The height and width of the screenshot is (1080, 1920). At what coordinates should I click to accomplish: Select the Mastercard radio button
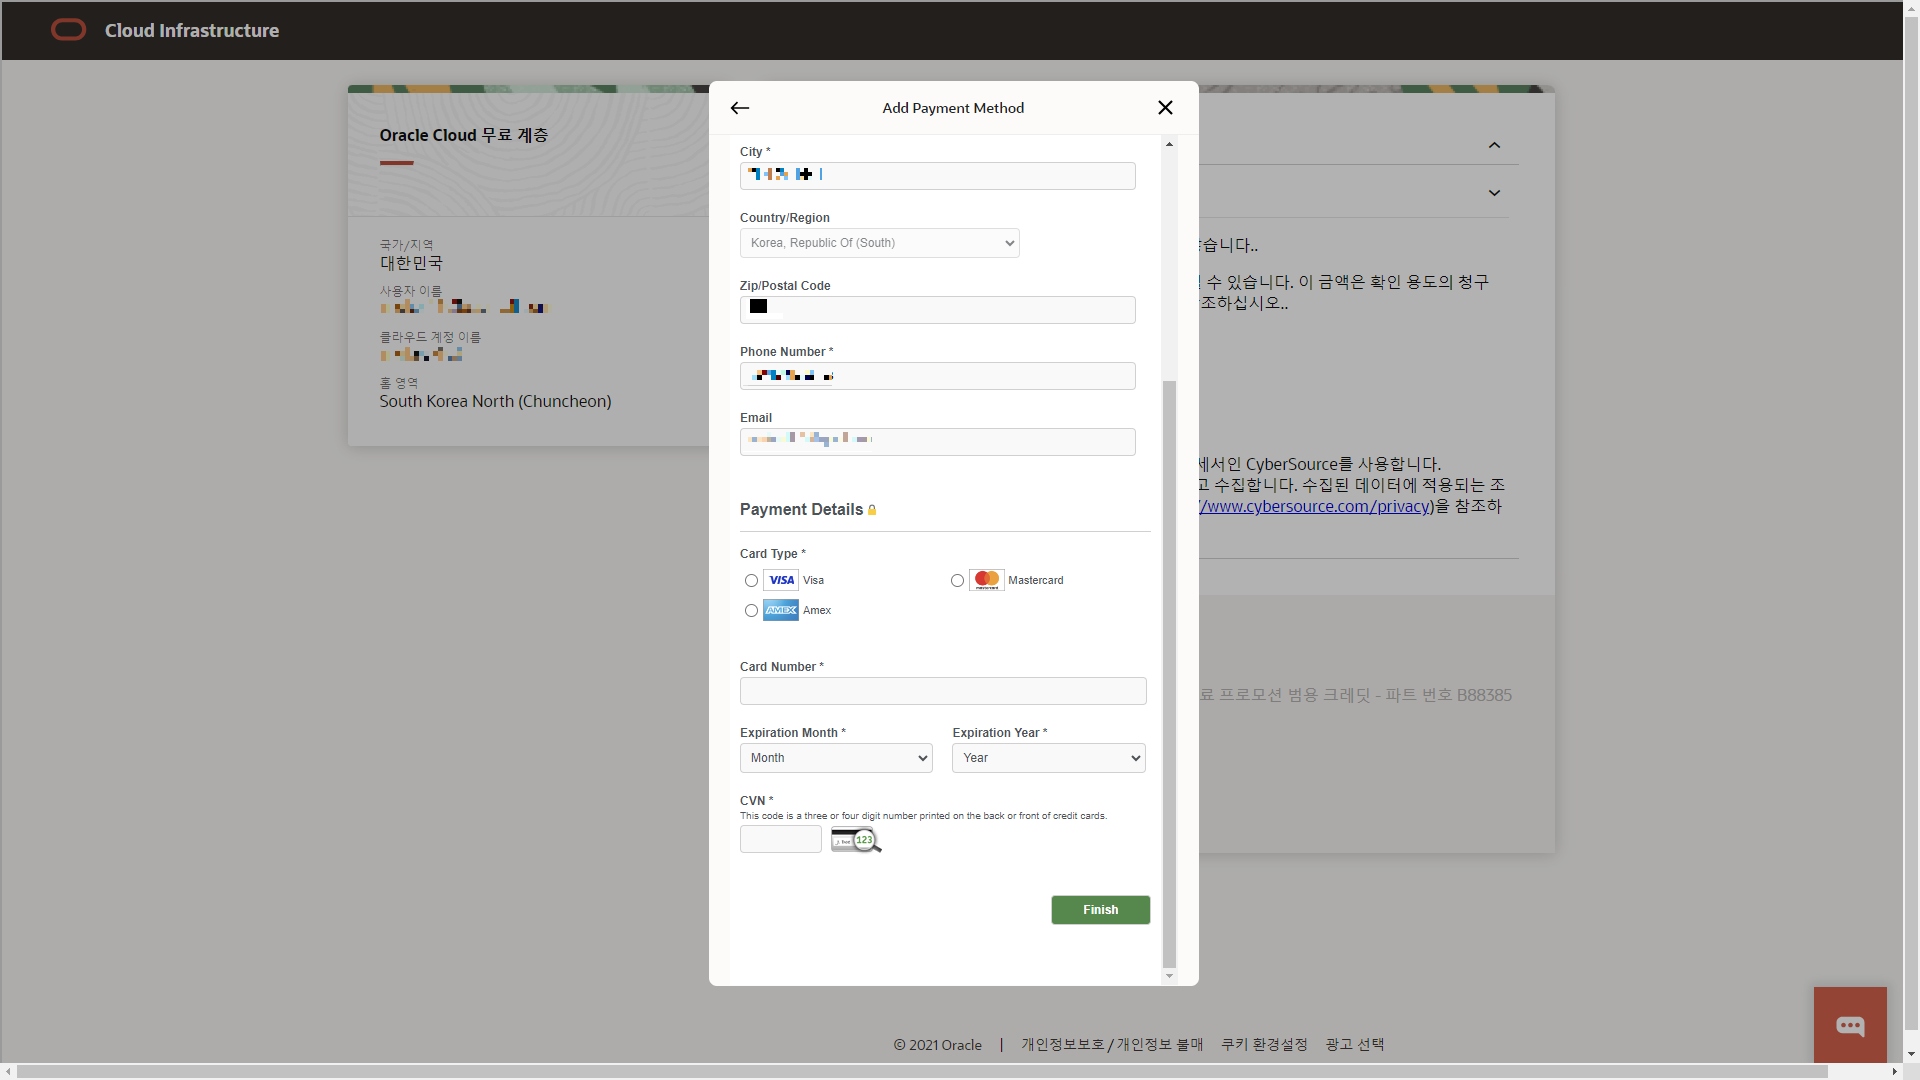click(x=957, y=581)
